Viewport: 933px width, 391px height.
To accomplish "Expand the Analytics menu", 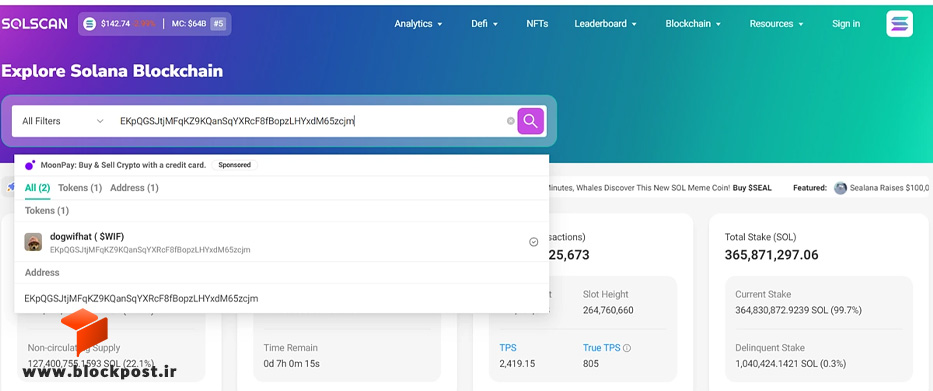I will pyautogui.click(x=418, y=24).
